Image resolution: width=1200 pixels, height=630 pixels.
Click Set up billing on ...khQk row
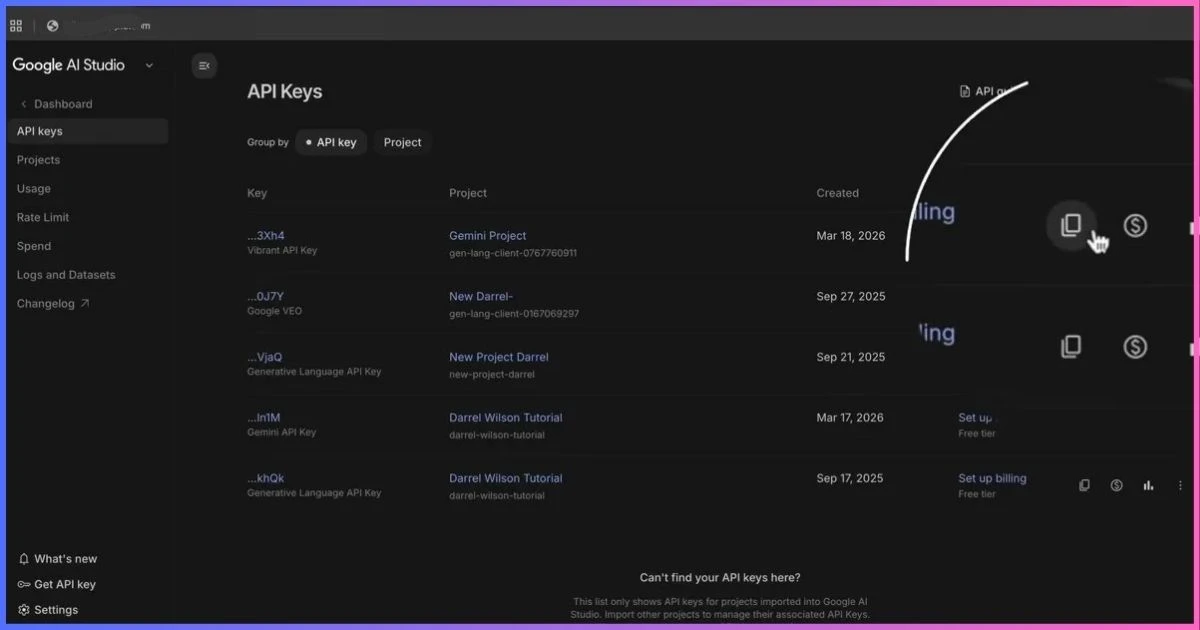click(992, 478)
